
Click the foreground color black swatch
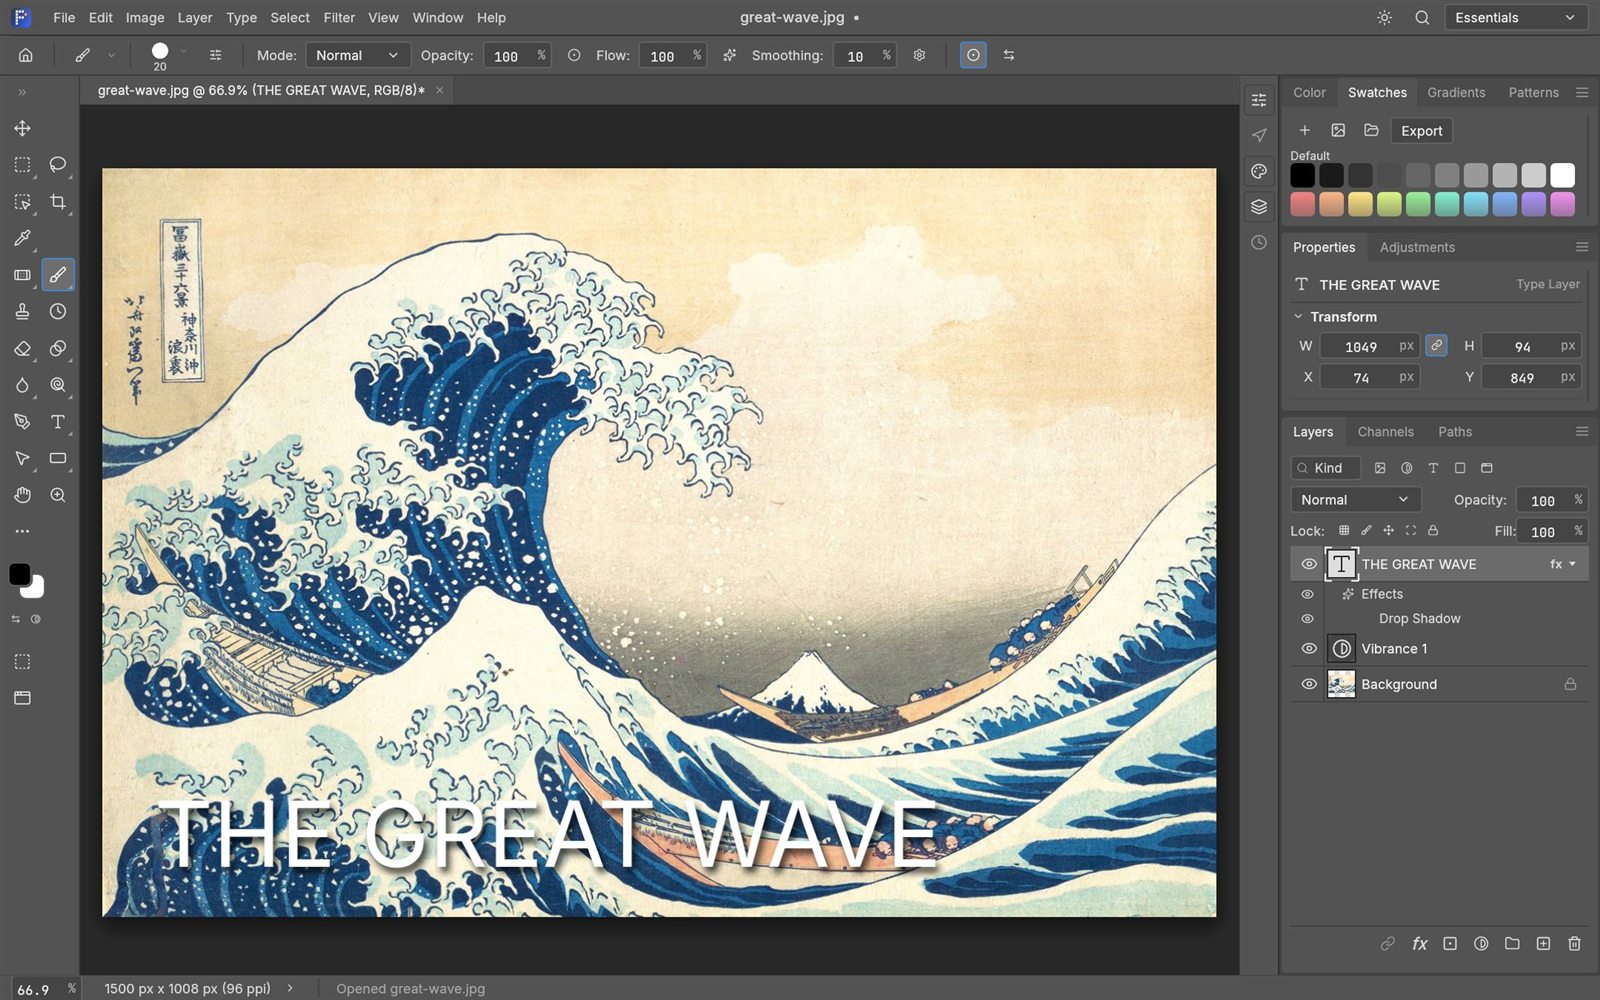point(19,574)
